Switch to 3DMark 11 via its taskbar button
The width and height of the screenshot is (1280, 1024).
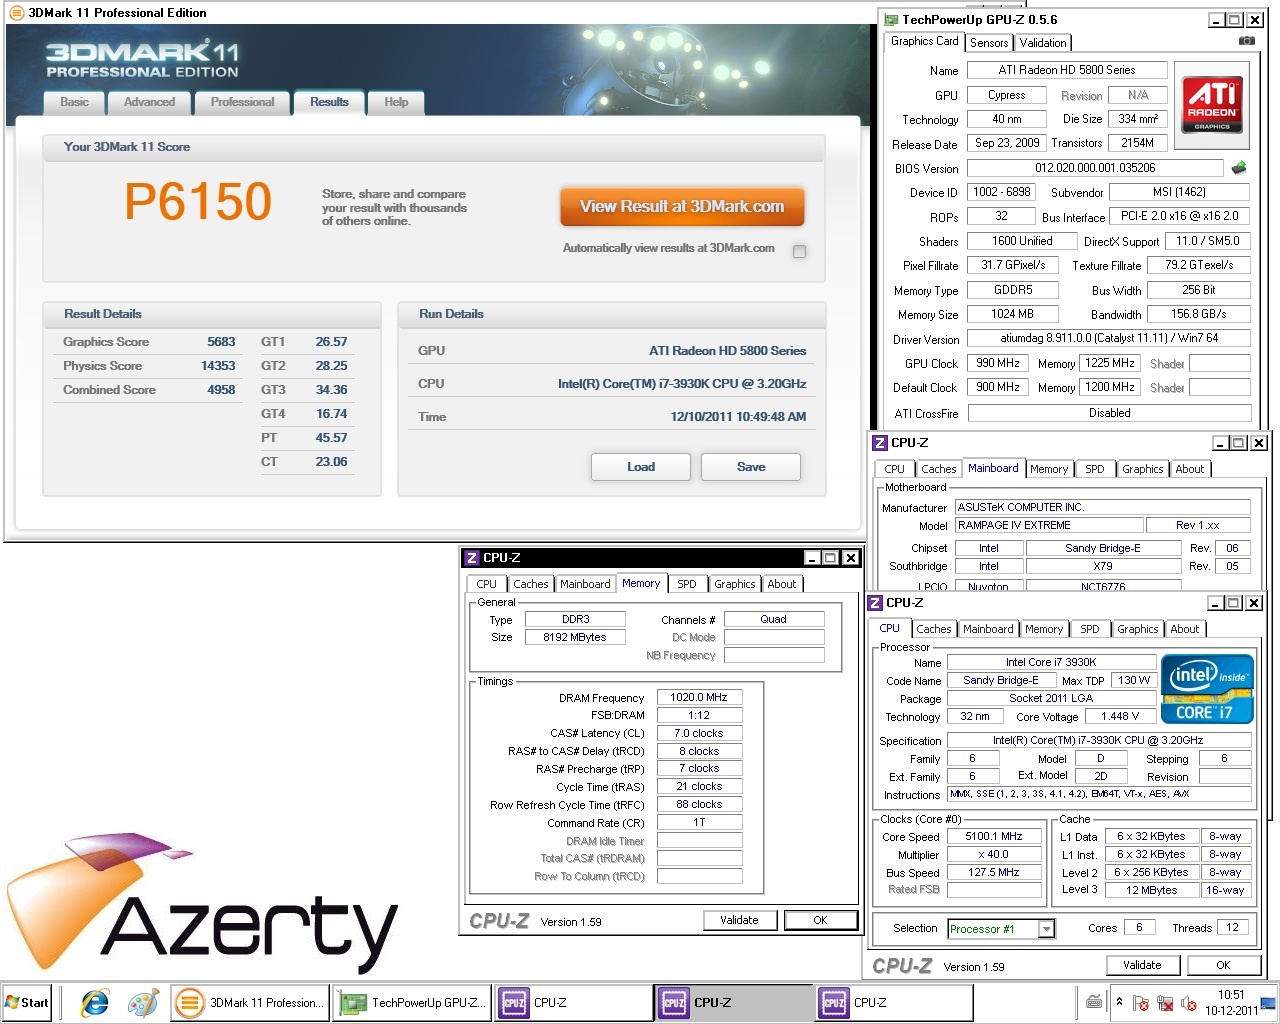pos(251,1003)
